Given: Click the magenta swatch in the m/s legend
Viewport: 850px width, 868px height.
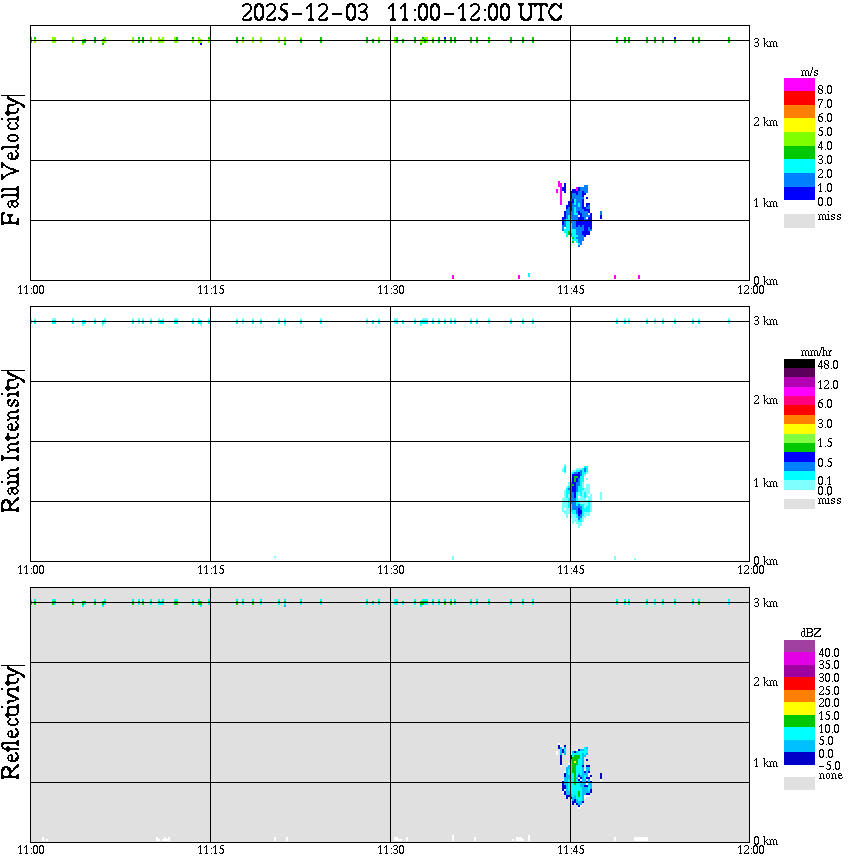Looking at the screenshot, I should point(799,85).
